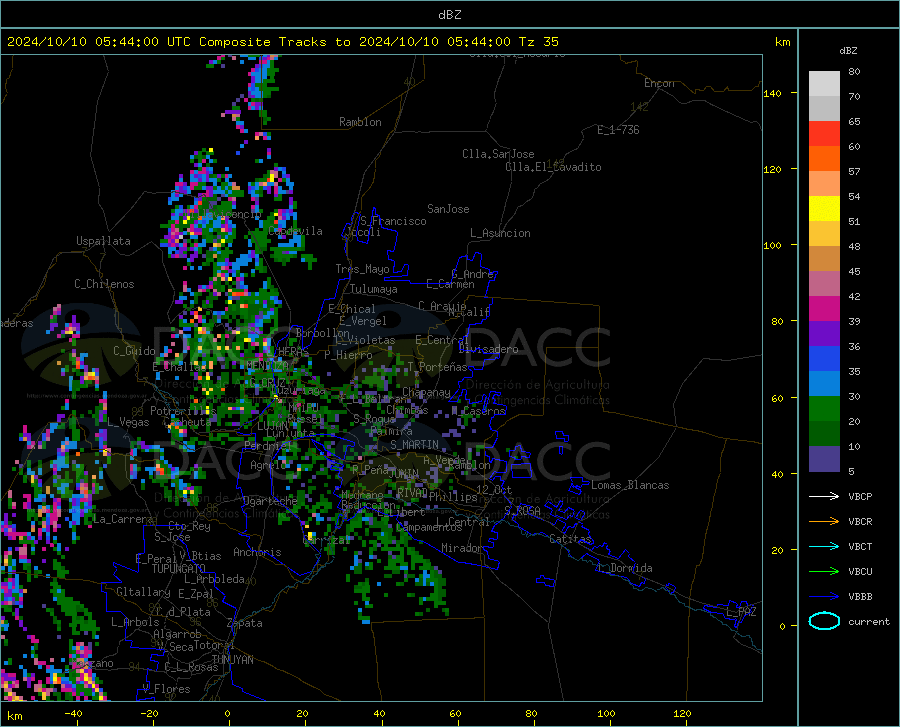Click the 'Tulumaya' map label

point(374,289)
